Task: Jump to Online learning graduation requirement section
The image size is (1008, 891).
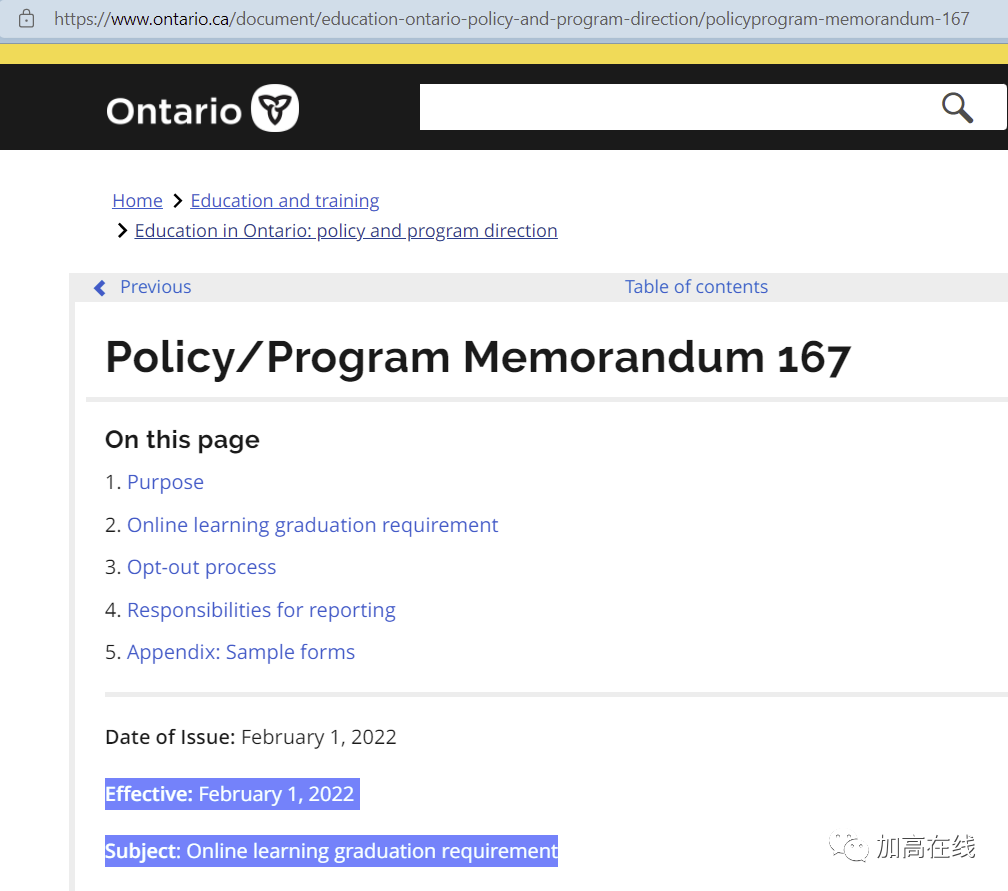Action: 312,525
